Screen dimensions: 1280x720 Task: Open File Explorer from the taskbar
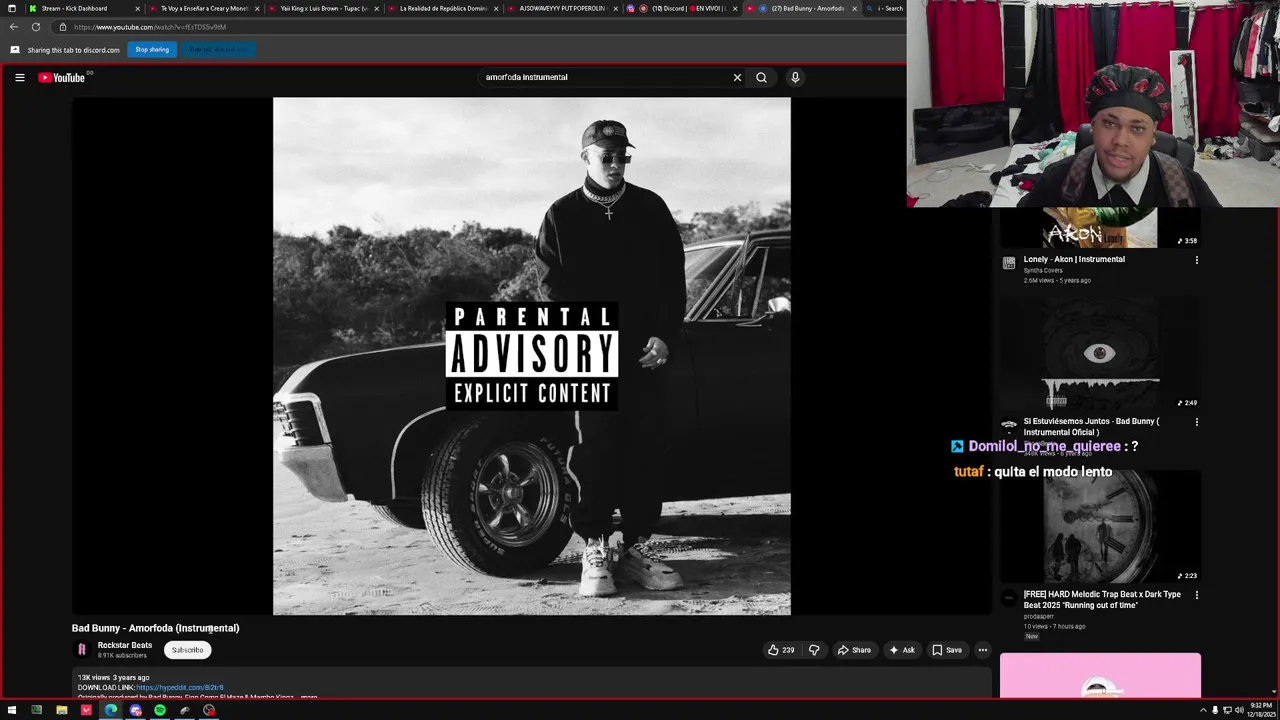pyautogui.click(x=61, y=710)
